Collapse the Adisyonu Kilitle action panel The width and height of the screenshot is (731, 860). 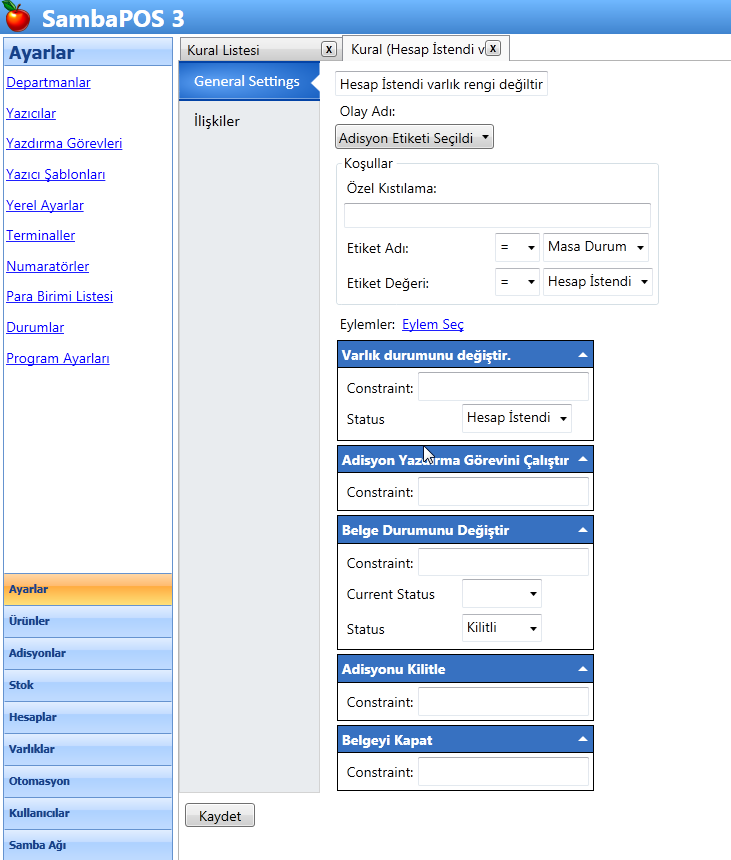click(x=583, y=669)
